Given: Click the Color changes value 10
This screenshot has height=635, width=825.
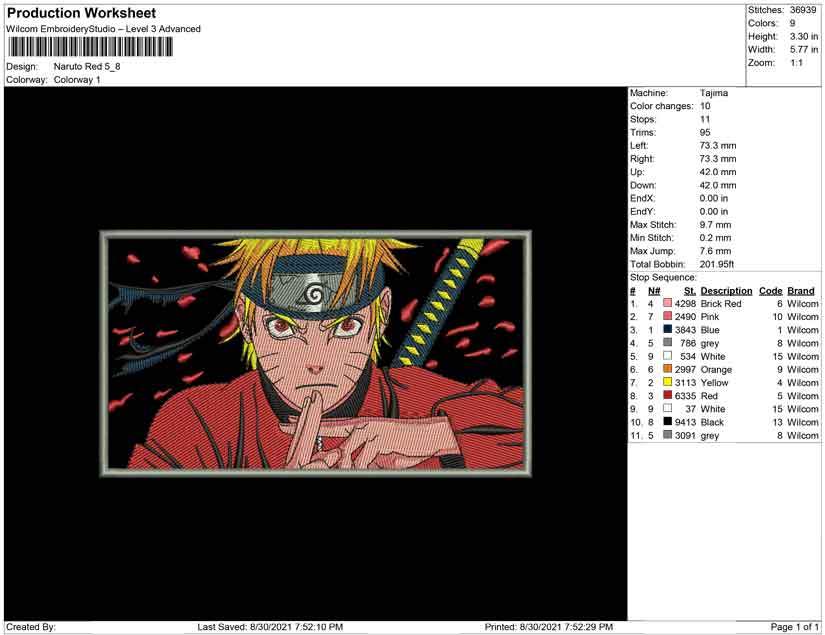Looking at the screenshot, I should click(x=705, y=106).
